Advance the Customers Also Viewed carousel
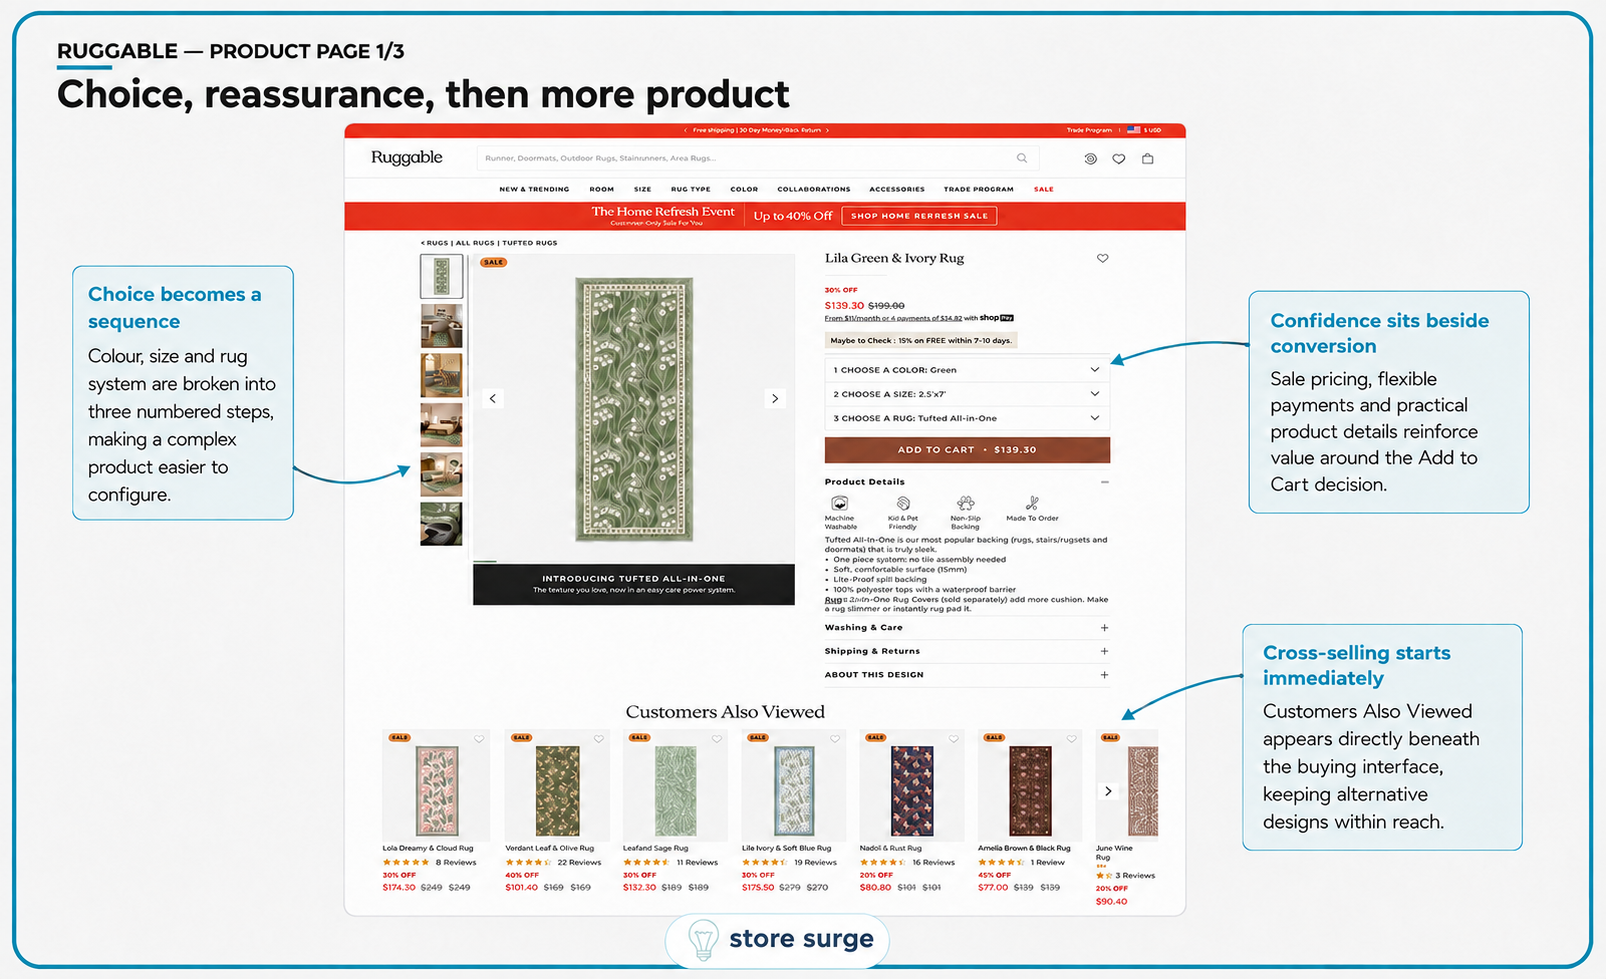Viewport: 1606px width, 979px height. pyautogui.click(x=1108, y=791)
